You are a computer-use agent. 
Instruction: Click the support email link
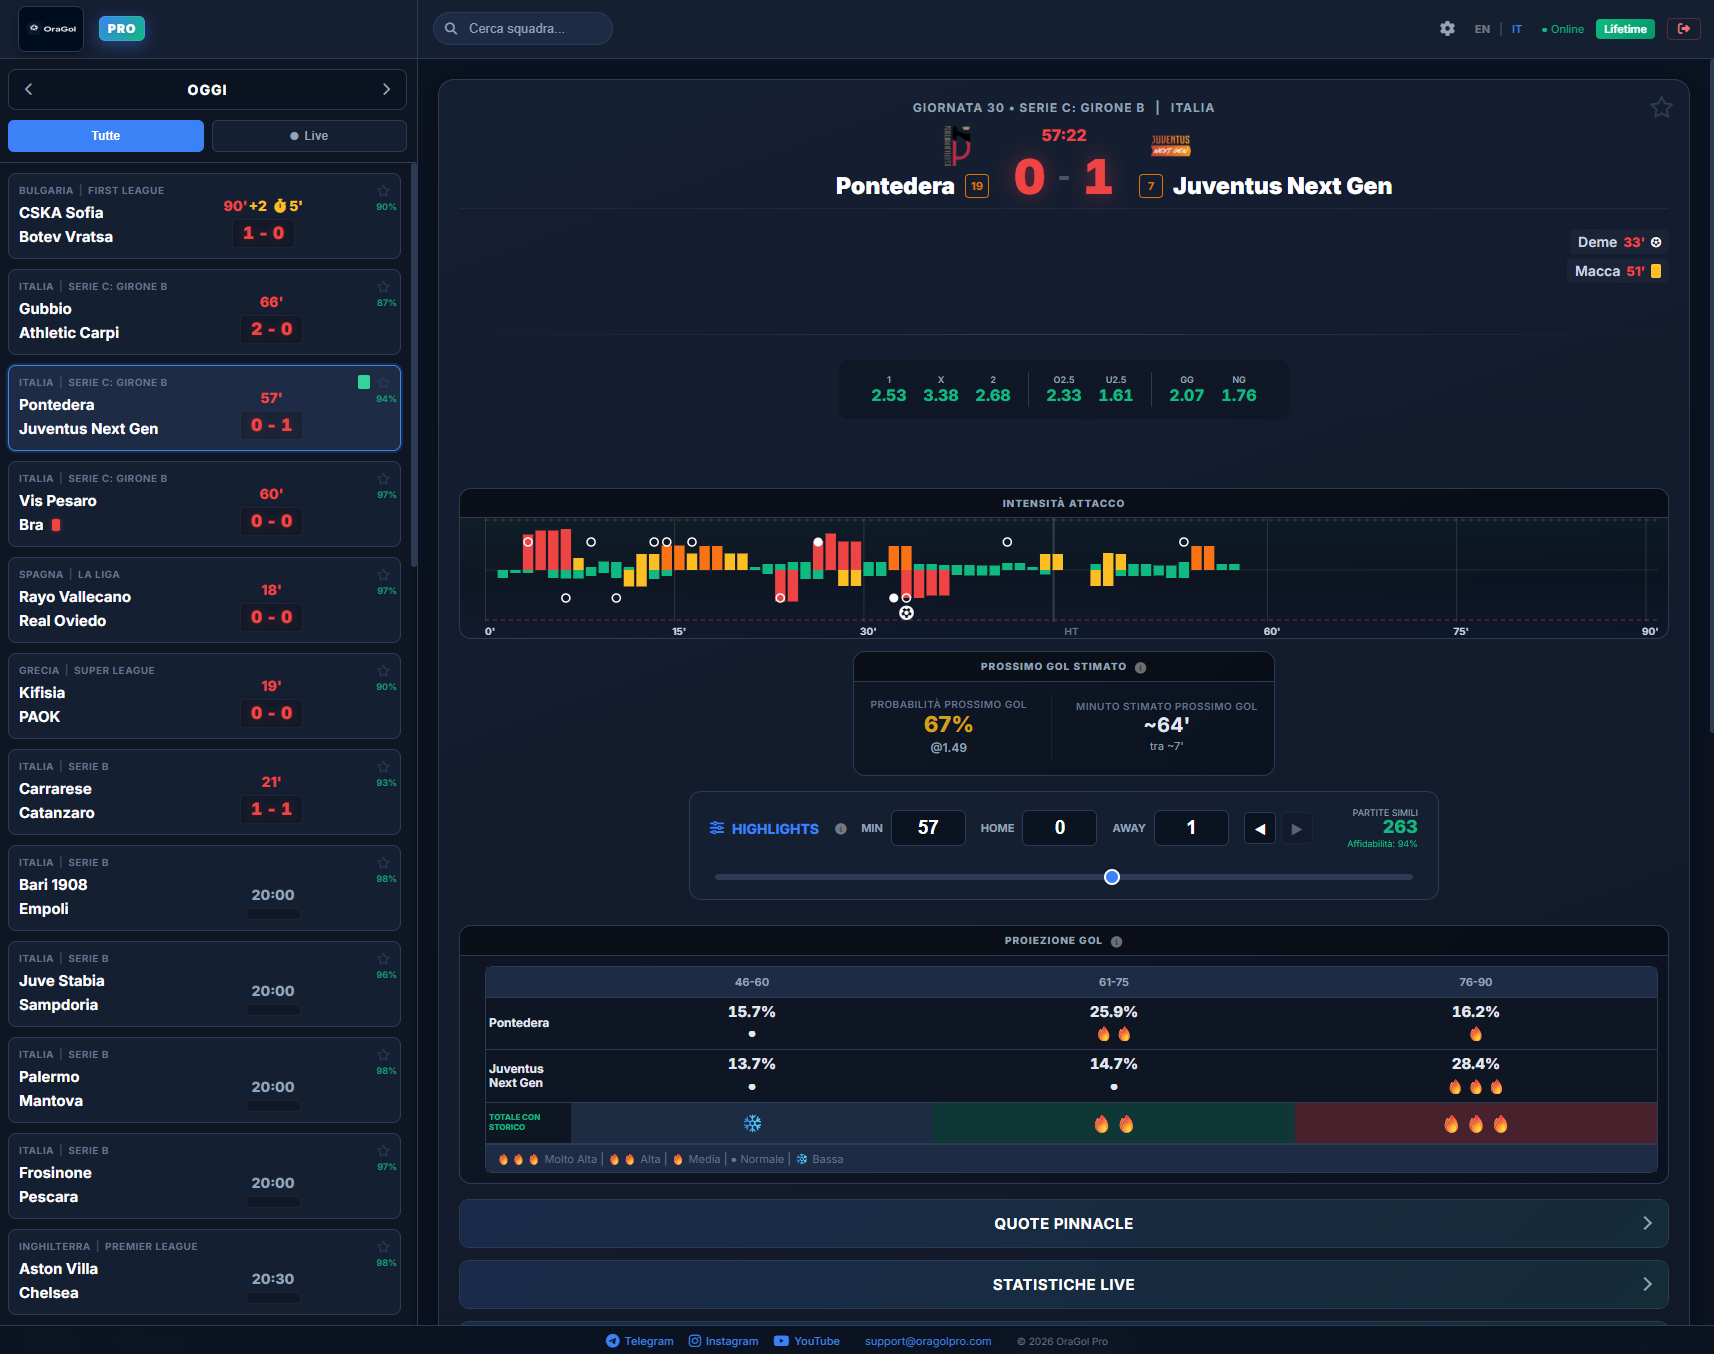928,1341
